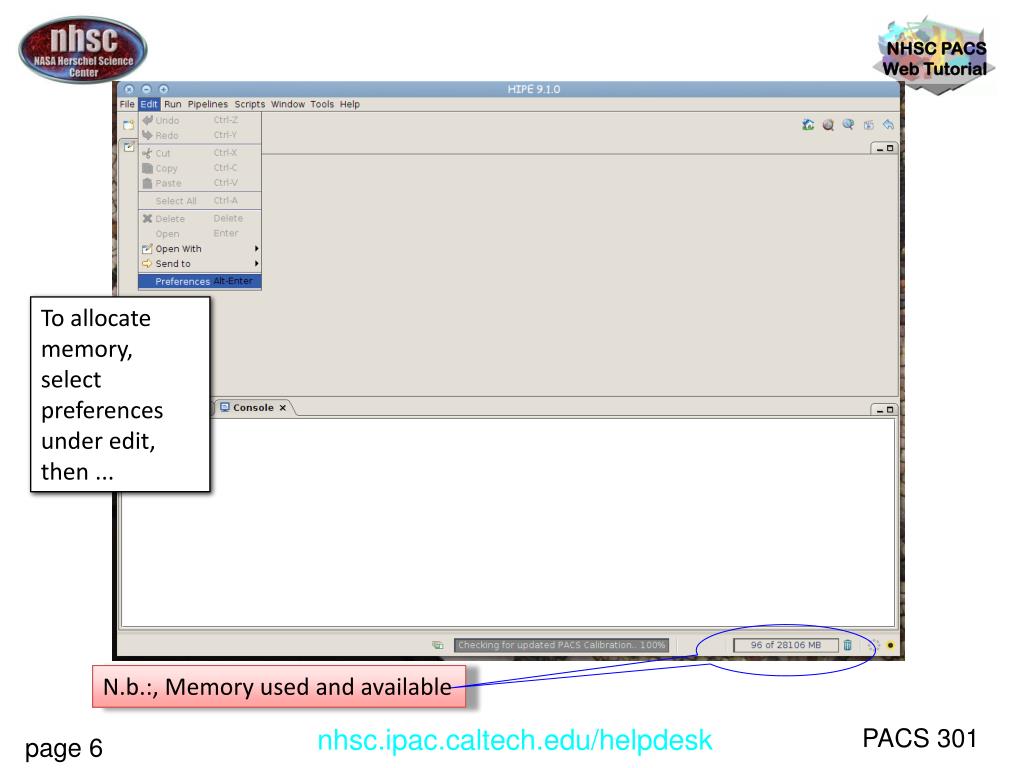Viewport: 1024px width, 768px height.
Task: Click the PACS Calibration progress bar
Action: [562, 645]
